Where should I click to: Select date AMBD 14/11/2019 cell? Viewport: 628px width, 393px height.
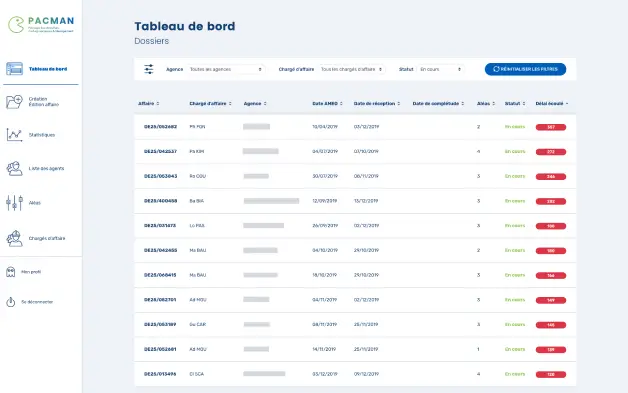[324, 349]
